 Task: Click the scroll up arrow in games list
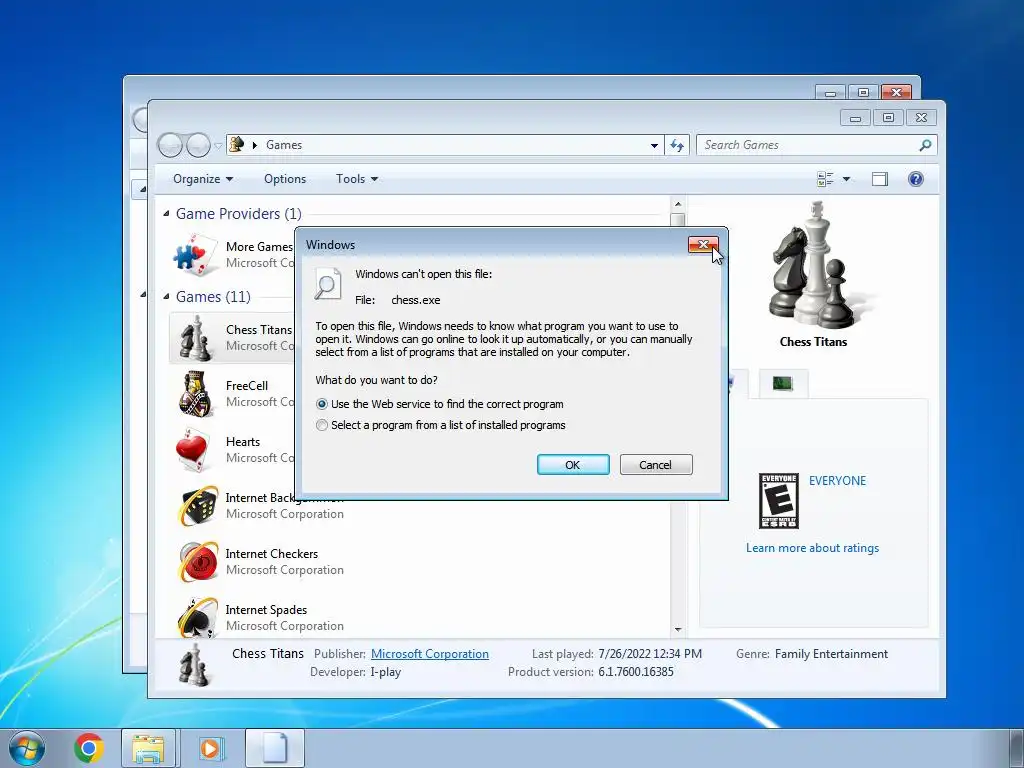point(678,204)
